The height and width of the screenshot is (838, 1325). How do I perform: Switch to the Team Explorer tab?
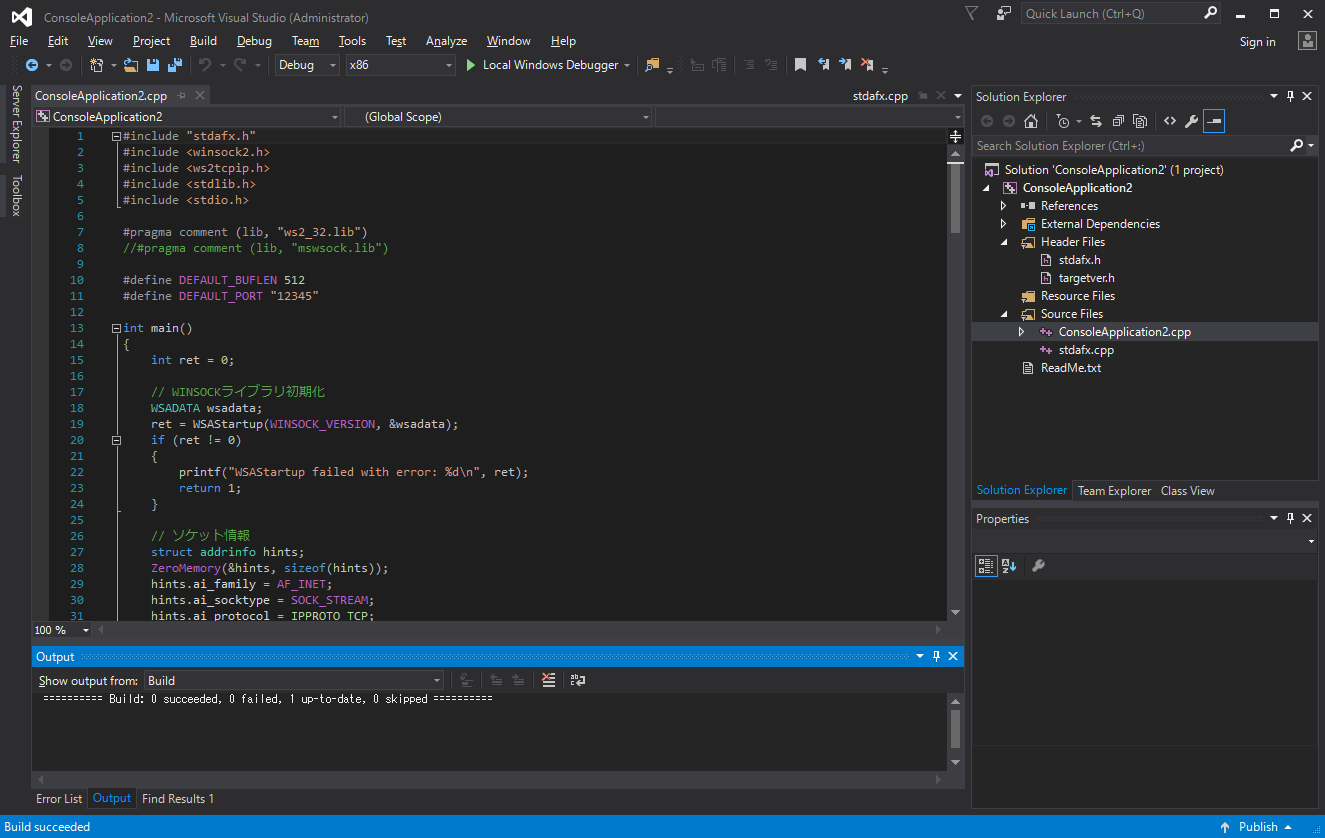point(1114,491)
